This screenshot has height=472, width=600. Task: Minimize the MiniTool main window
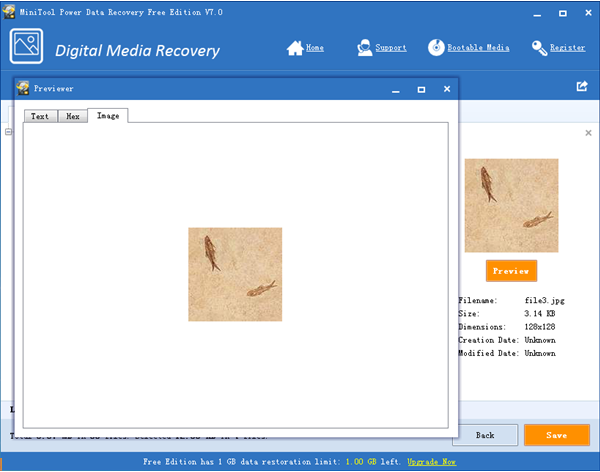537,14
